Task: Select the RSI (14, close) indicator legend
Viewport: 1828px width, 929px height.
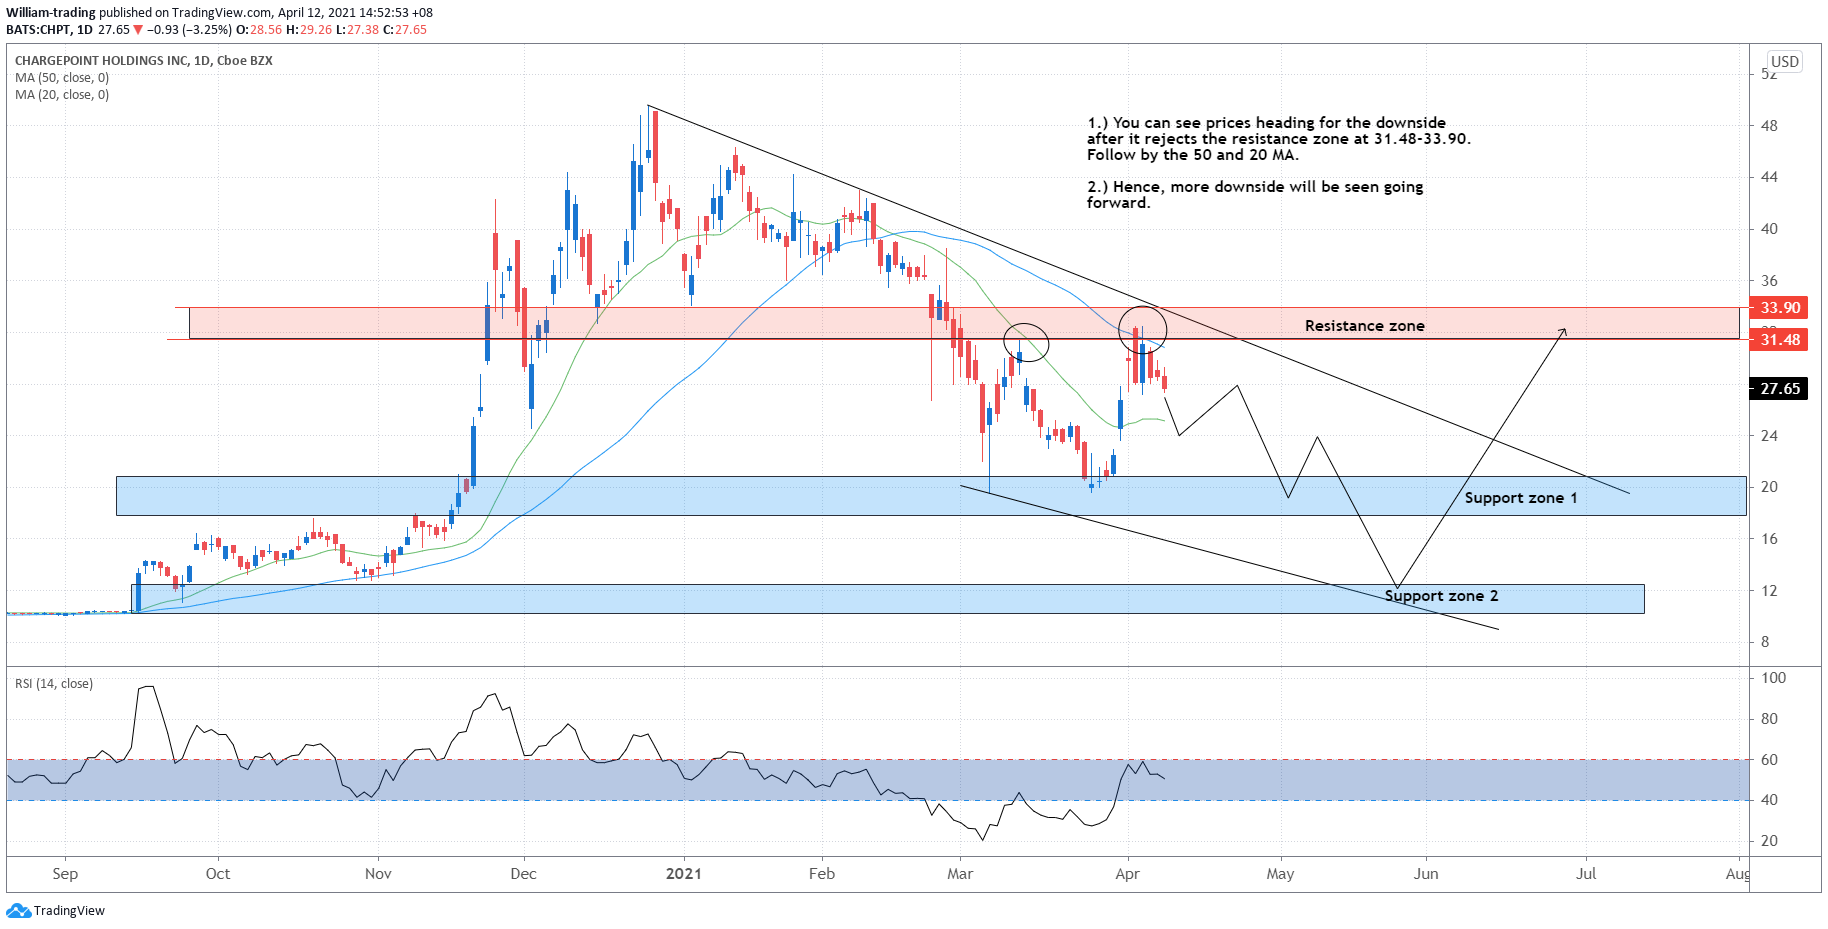Action: (54, 683)
